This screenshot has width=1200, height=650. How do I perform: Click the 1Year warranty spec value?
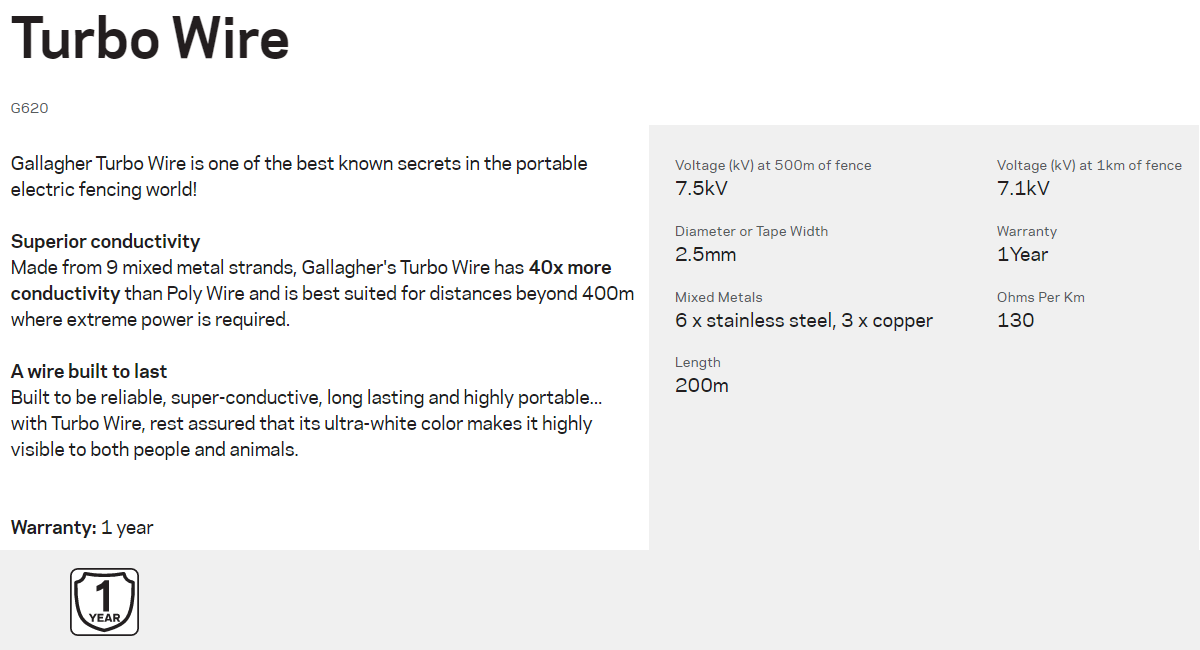1022,254
